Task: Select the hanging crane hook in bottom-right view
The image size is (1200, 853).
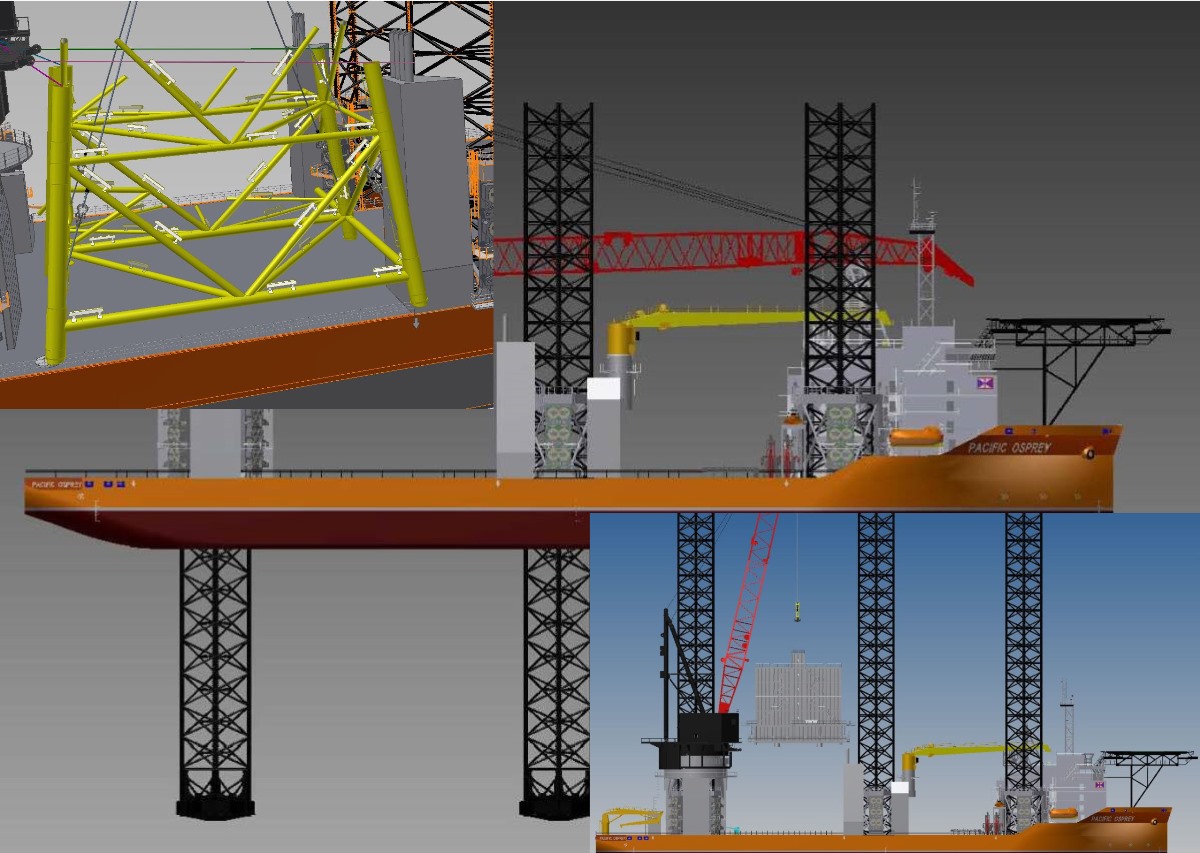Action: click(x=797, y=609)
